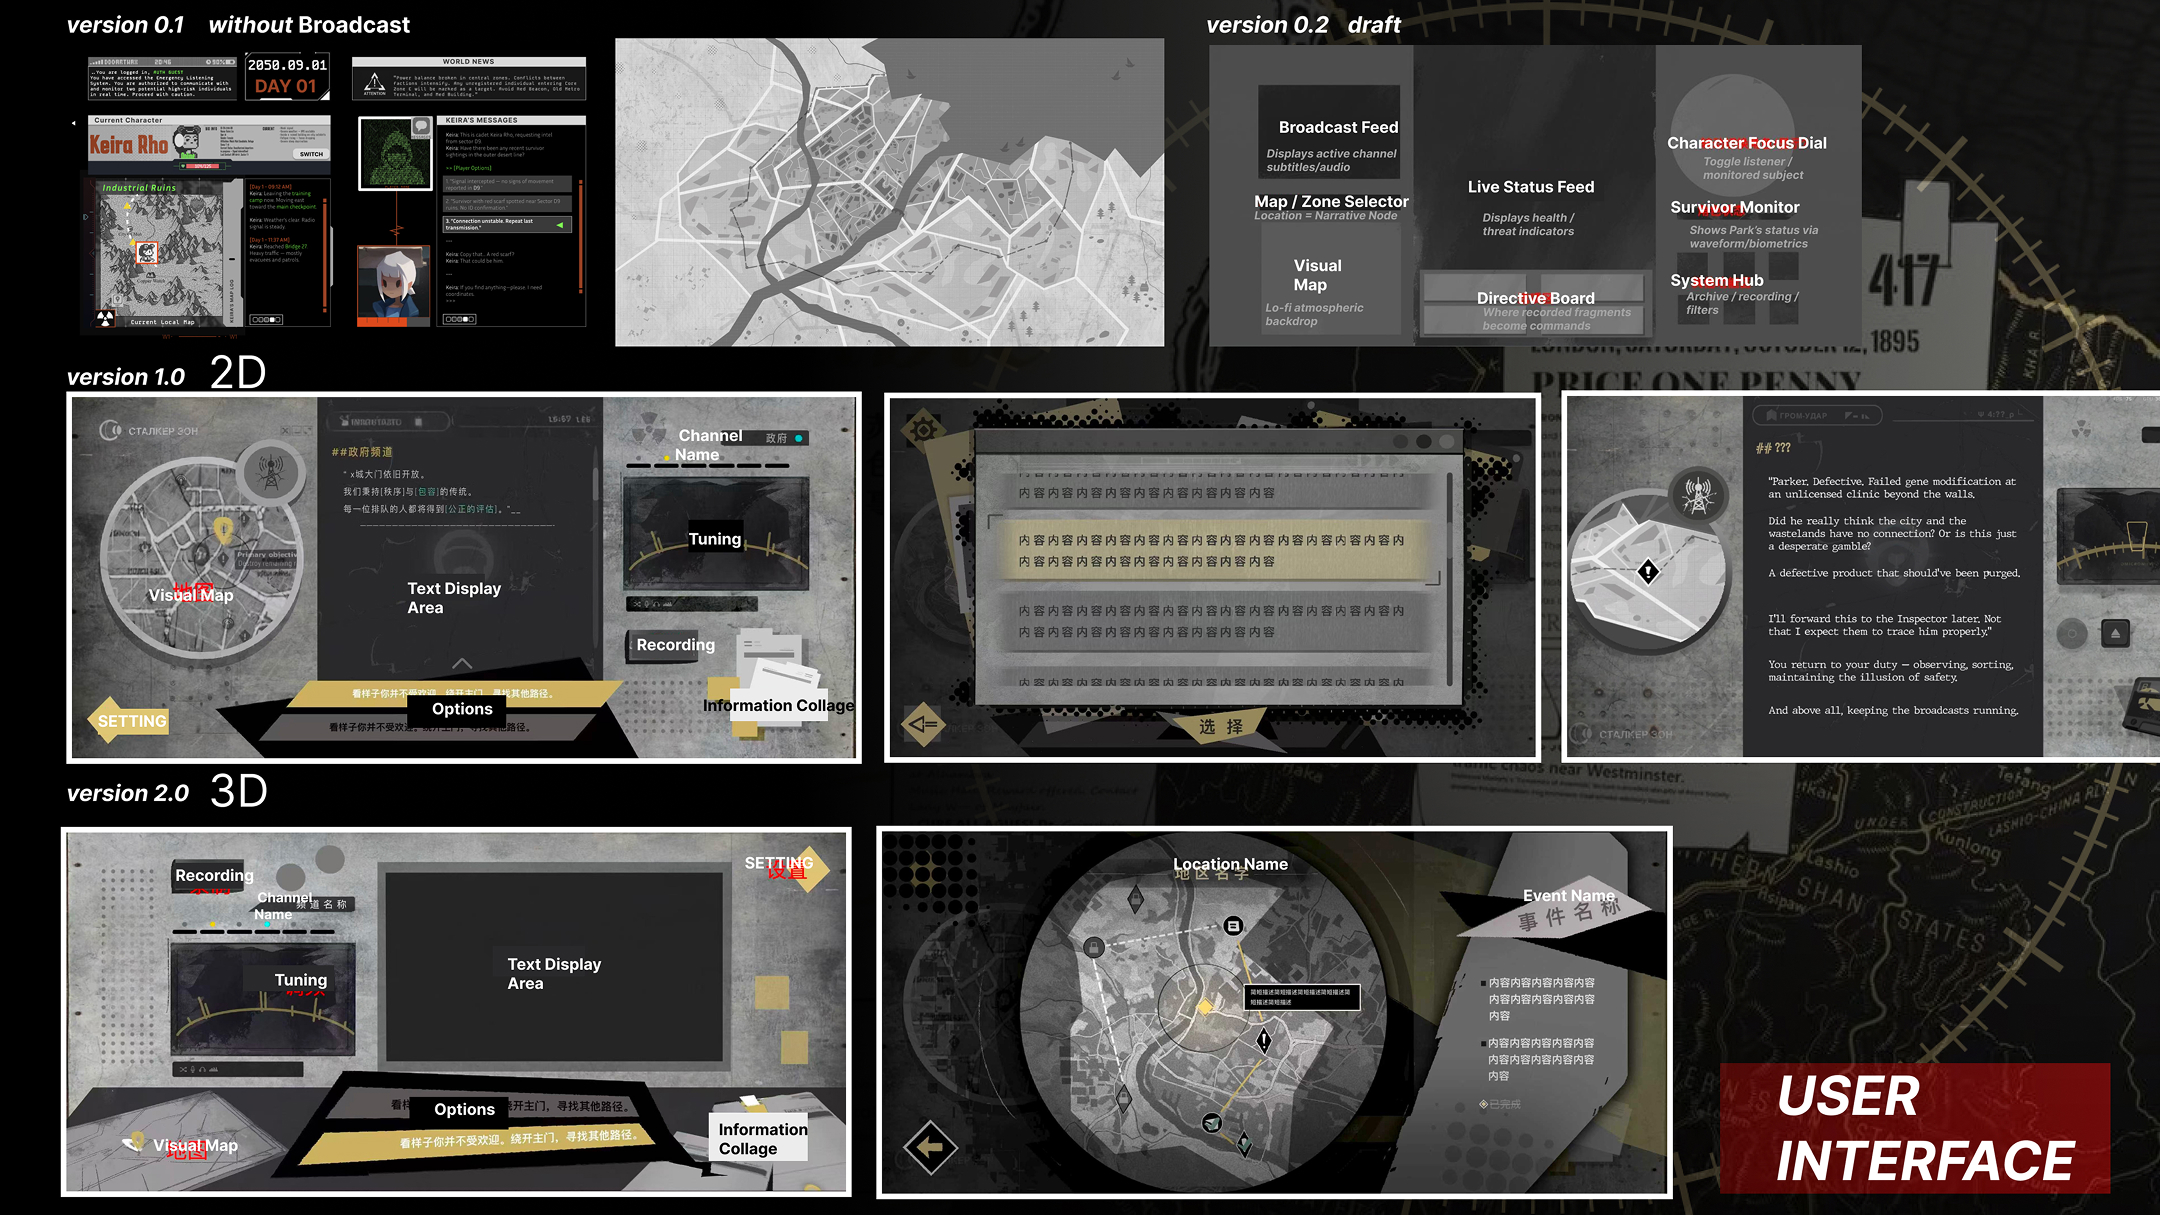
Task: Collapse the left-side triangle arrow by Current Character
Action: (x=74, y=123)
